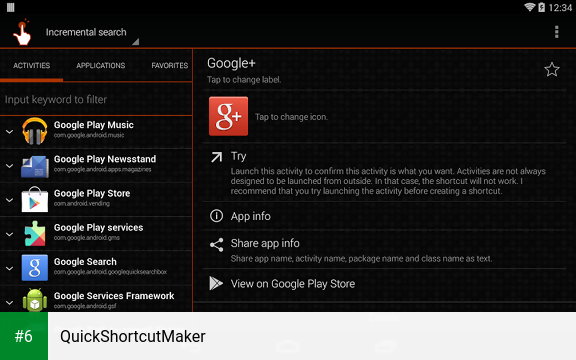576x360 pixels.
Task: Switch to the Favorites tab
Action: coord(169,65)
